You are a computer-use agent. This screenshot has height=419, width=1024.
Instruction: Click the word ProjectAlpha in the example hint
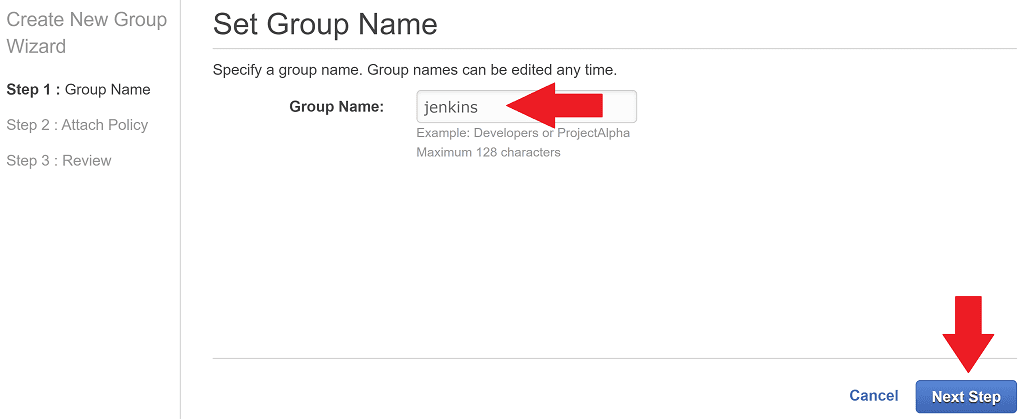pyautogui.click(x=594, y=133)
